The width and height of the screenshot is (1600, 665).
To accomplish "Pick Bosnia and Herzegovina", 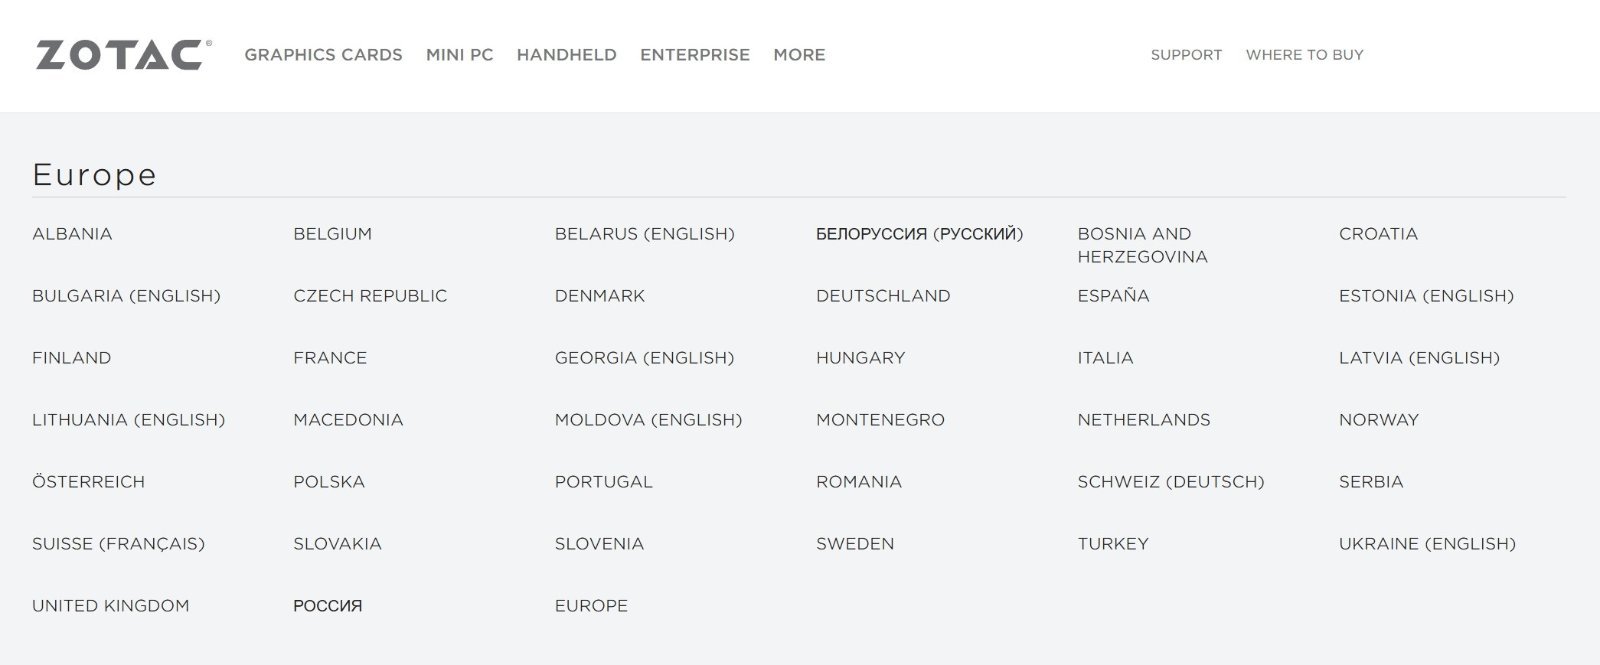I will pyautogui.click(x=1142, y=245).
